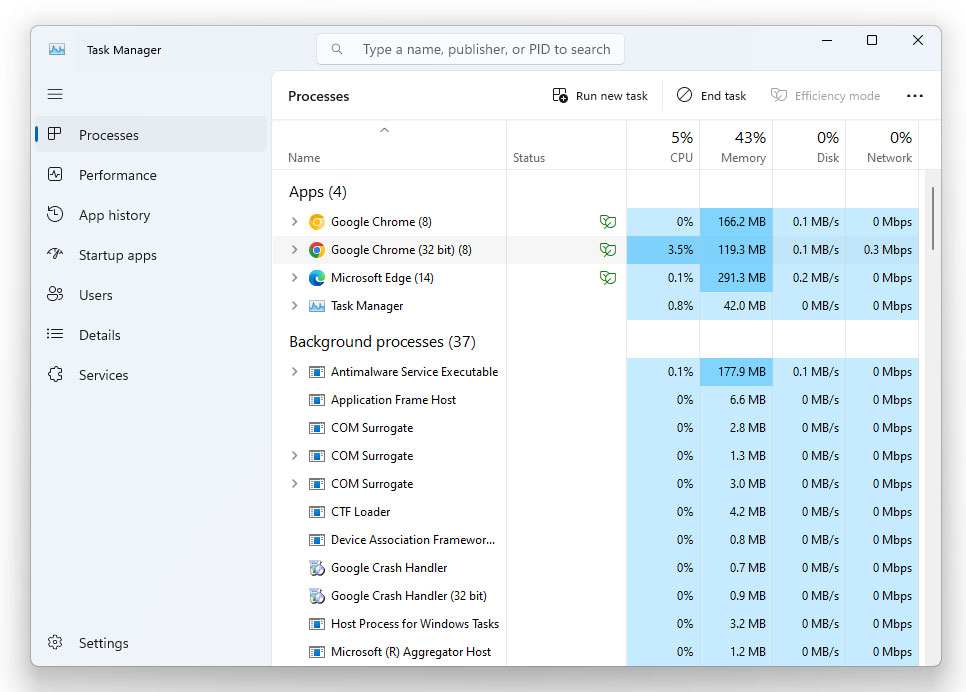Open the App history page
The width and height of the screenshot is (966, 692).
click(x=151, y=215)
